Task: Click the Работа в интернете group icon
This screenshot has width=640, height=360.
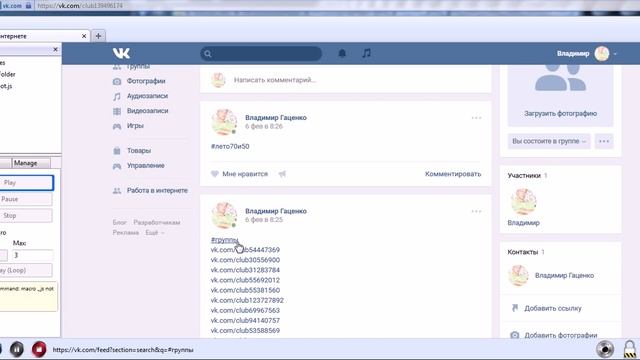Action: tap(117, 191)
